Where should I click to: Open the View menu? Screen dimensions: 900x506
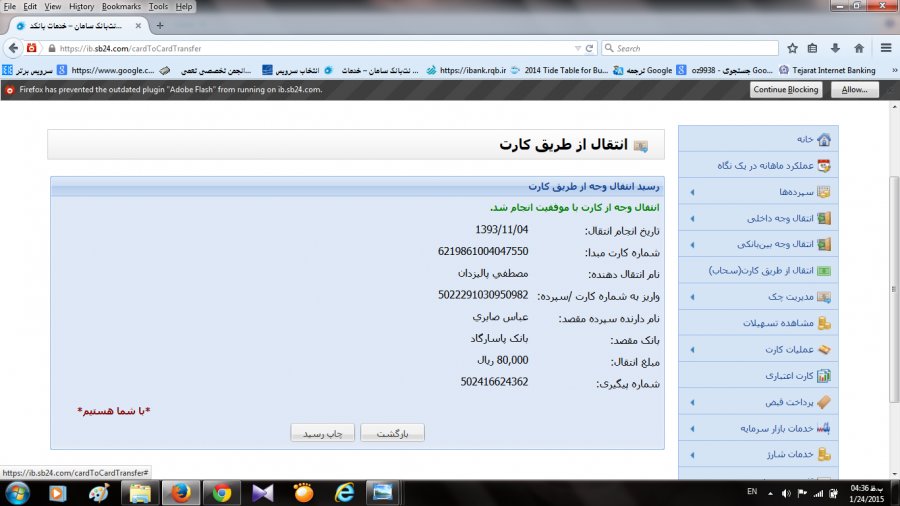[52, 6]
